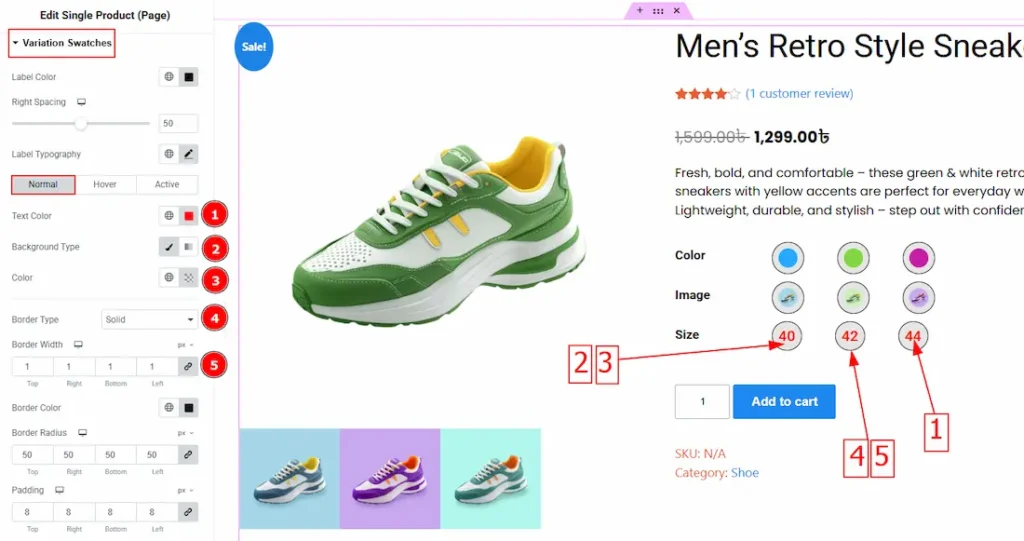Click the link values icon for Padding
The image size is (1024, 541).
(x=188, y=511)
